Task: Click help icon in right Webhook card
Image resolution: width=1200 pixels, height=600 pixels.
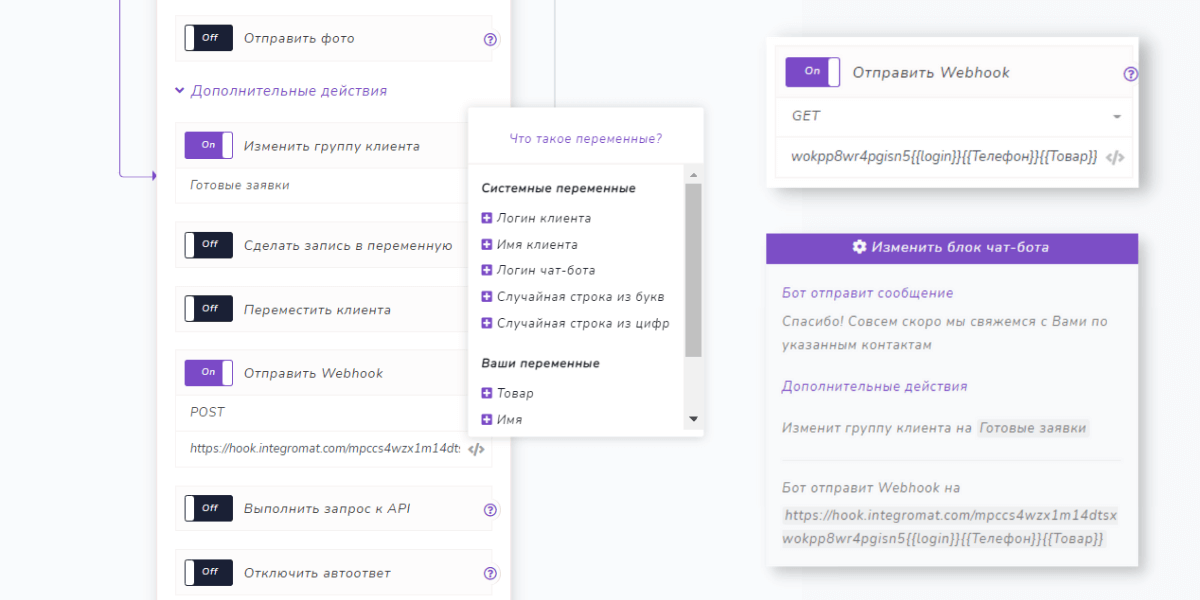Action: (1131, 74)
